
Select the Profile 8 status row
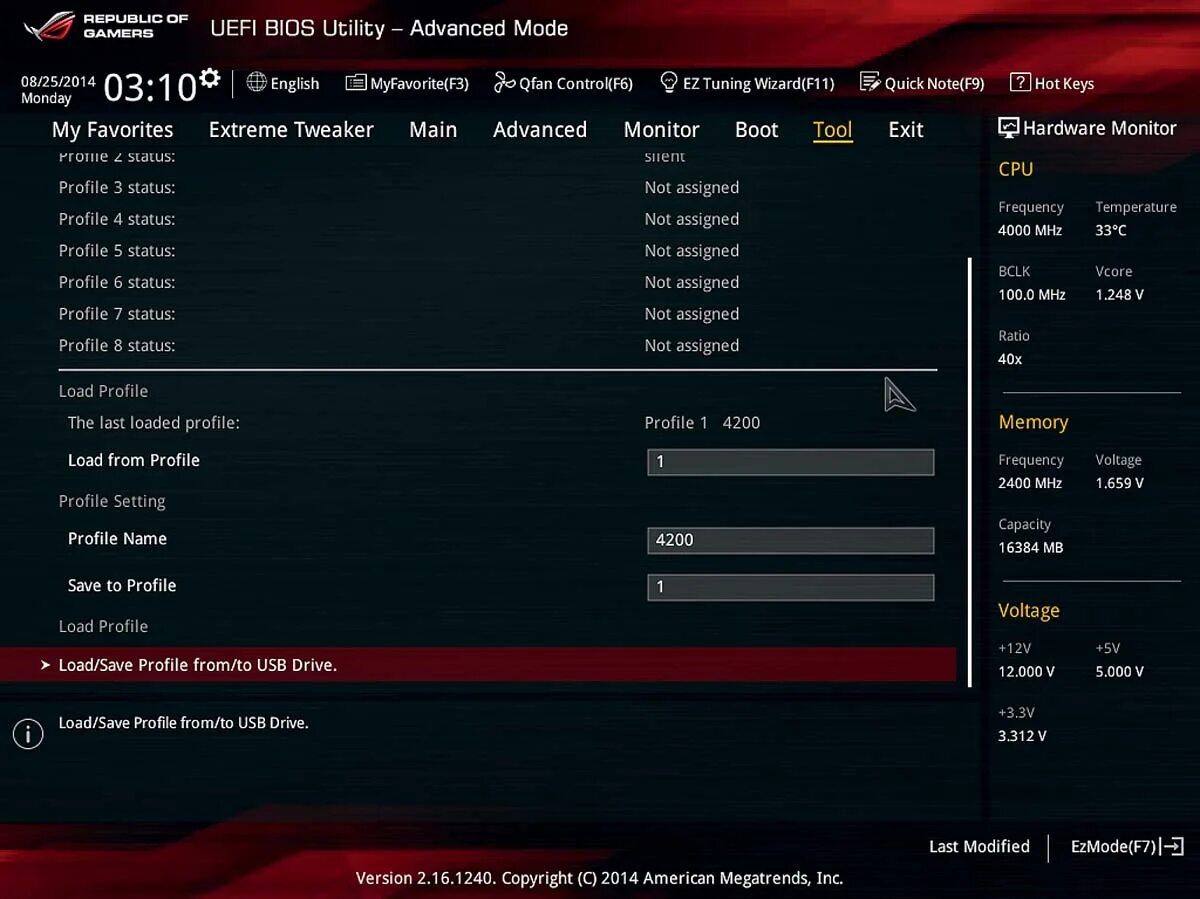(497, 345)
